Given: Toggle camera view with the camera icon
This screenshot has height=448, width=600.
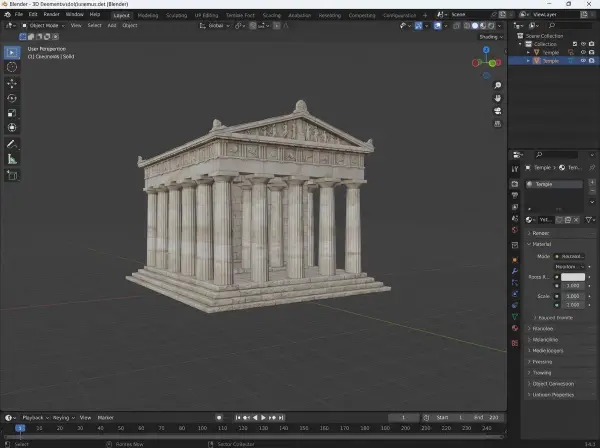Looking at the screenshot, I should (x=497, y=111).
